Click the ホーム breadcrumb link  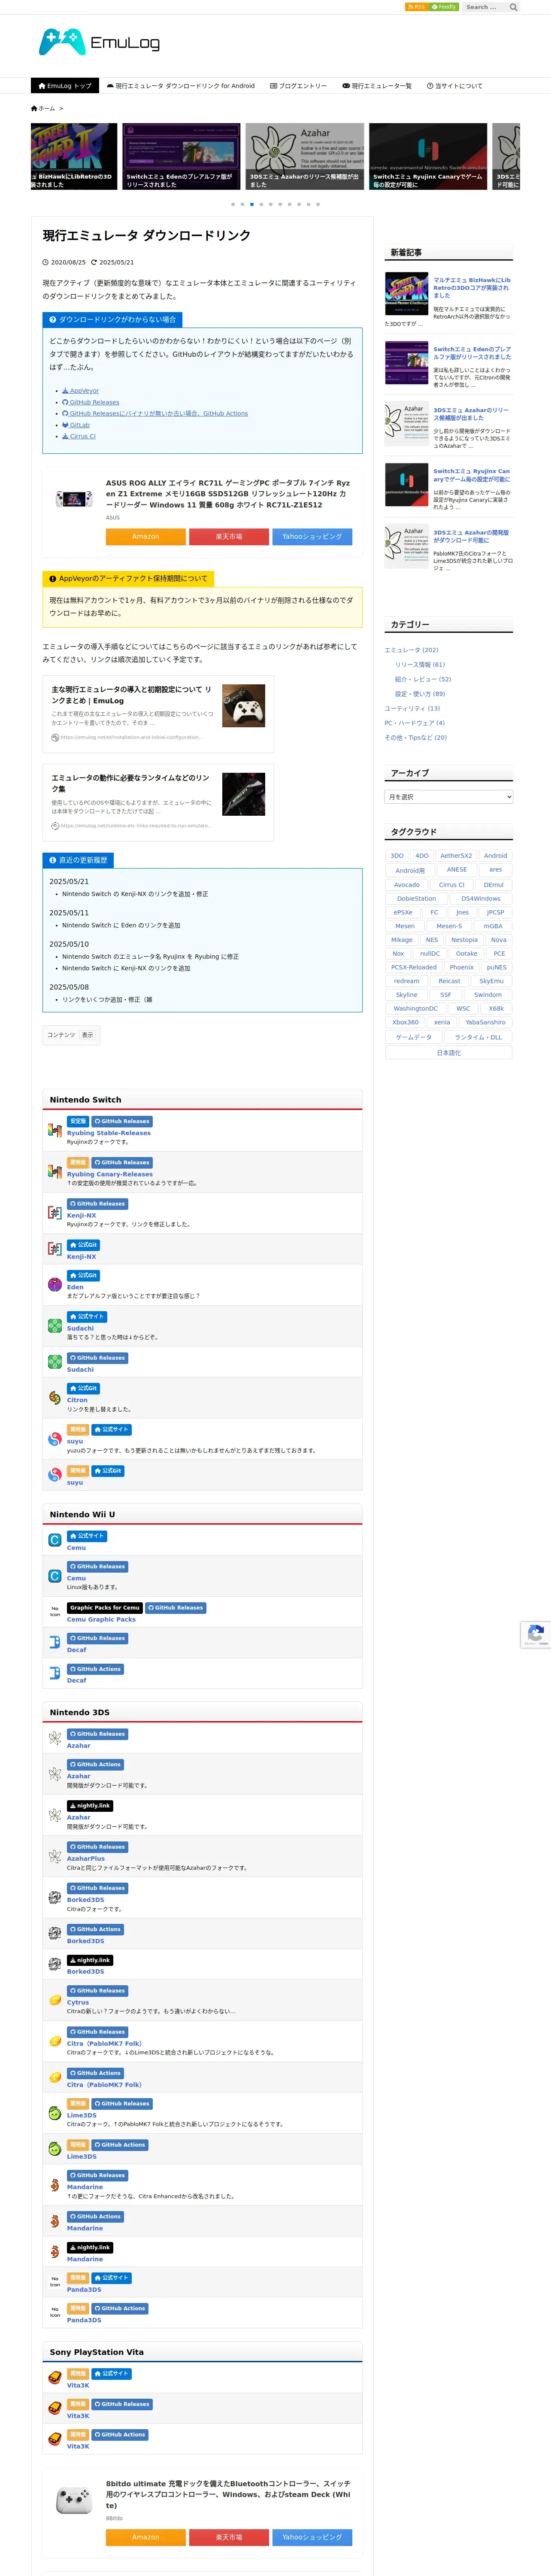[43, 108]
